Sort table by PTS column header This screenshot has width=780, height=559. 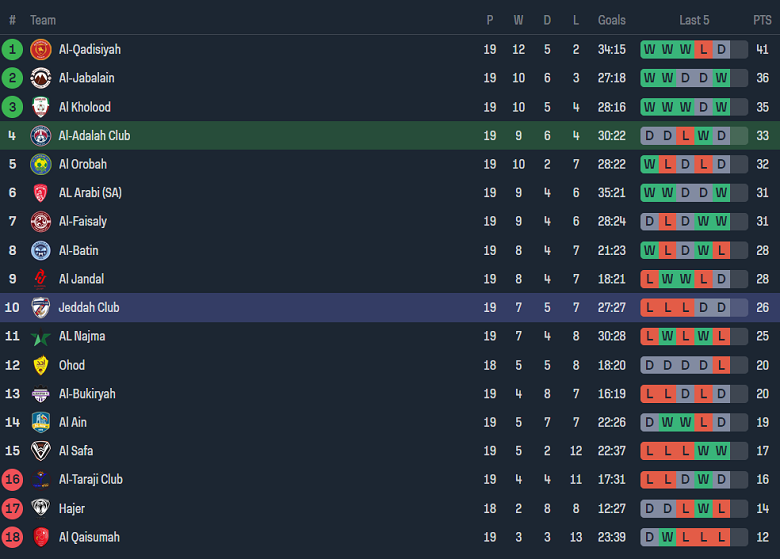(762, 20)
